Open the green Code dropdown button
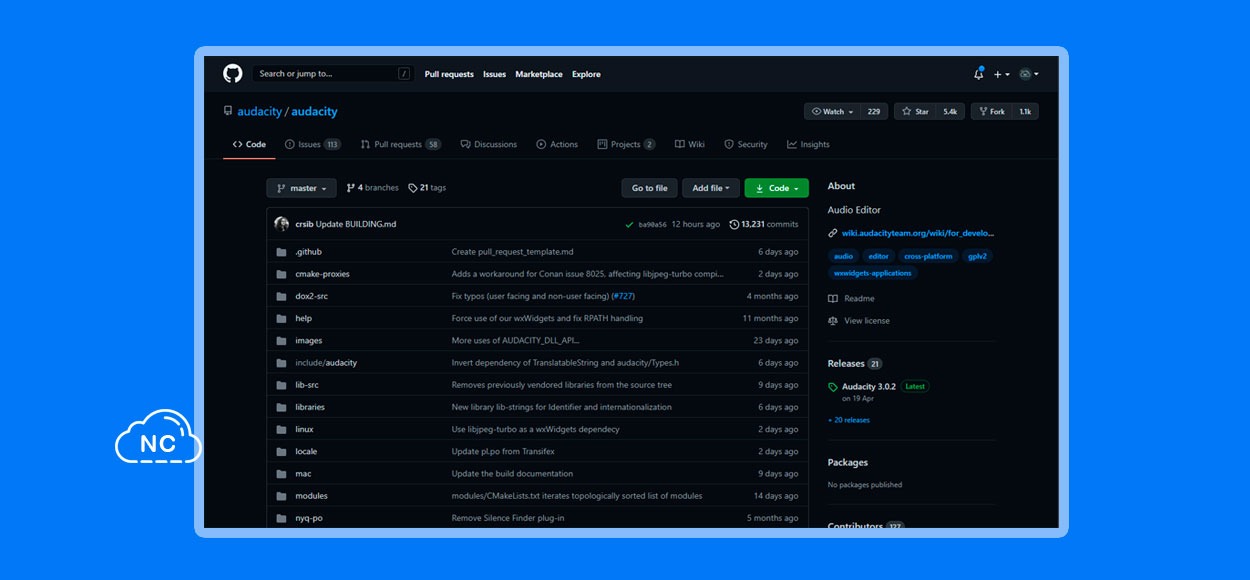The width and height of the screenshot is (1250, 580). click(777, 188)
